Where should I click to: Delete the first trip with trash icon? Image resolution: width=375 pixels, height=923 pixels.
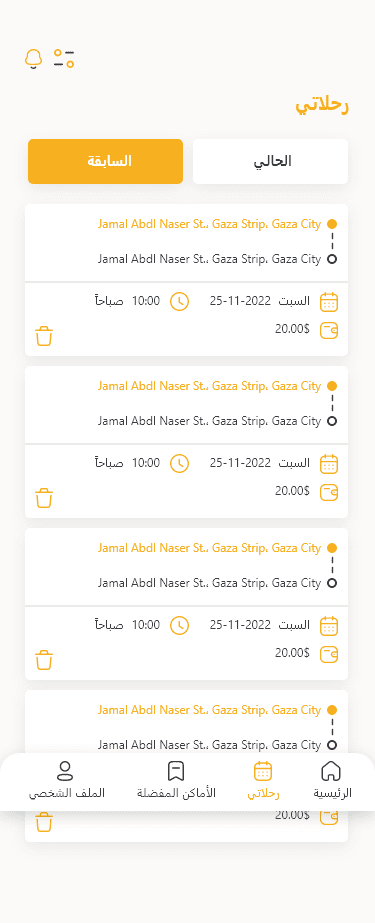click(x=44, y=336)
